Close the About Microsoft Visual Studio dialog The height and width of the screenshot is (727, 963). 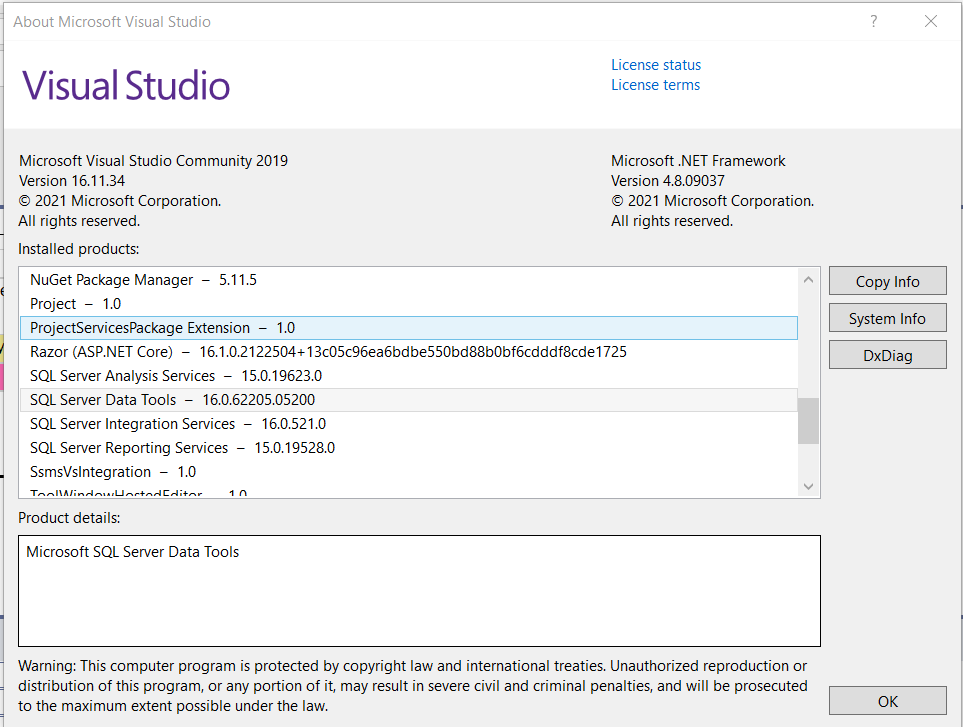931,21
